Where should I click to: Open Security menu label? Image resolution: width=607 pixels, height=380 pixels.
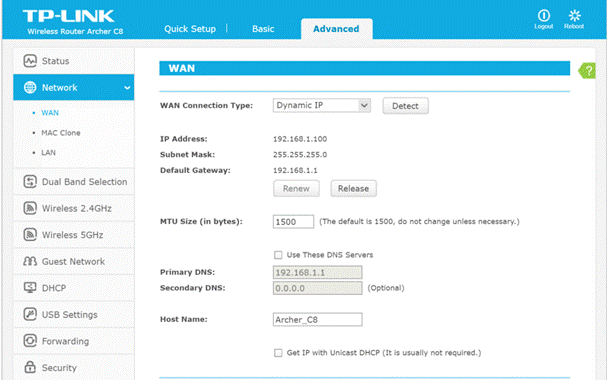tap(59, 368)
